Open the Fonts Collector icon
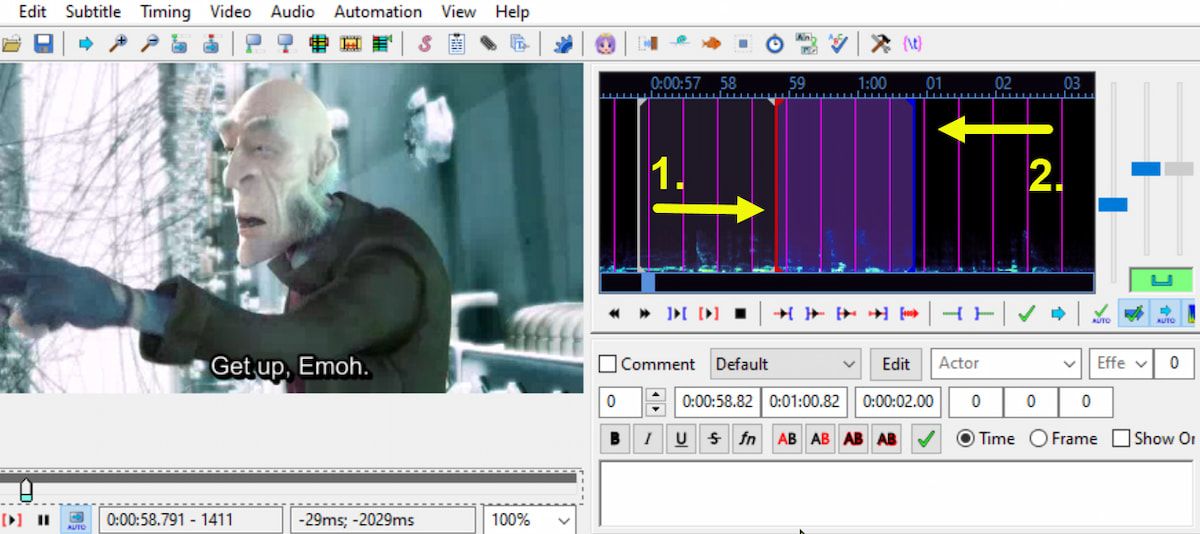The height and width of the screenshot is (534, 1200). click(519, 44)
